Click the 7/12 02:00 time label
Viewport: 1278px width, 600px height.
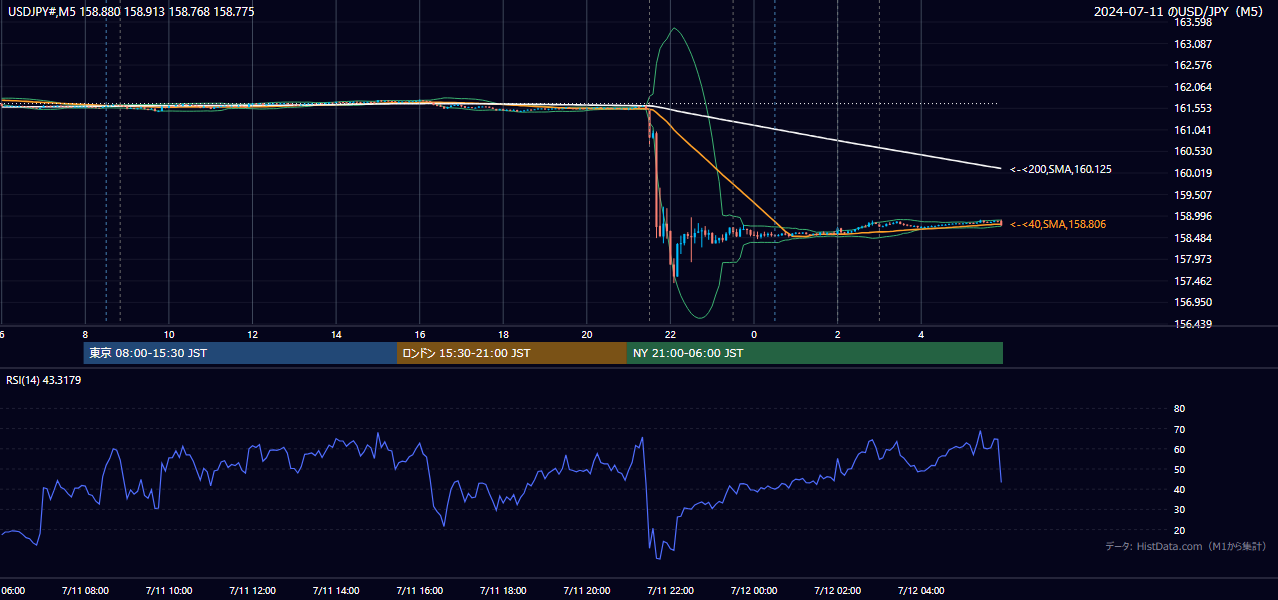[x=837, y=590]
